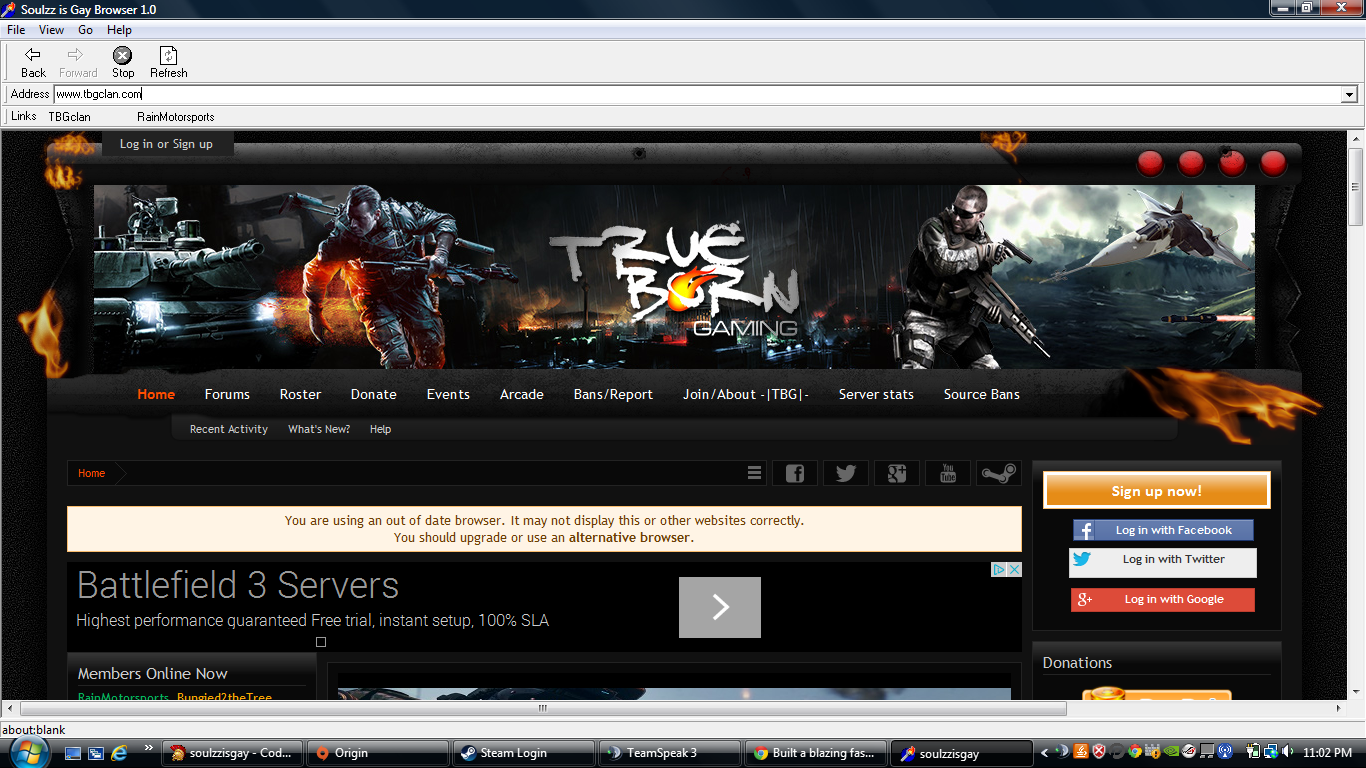
Task: Close the ad with X icon
Action: (1014, 569)
